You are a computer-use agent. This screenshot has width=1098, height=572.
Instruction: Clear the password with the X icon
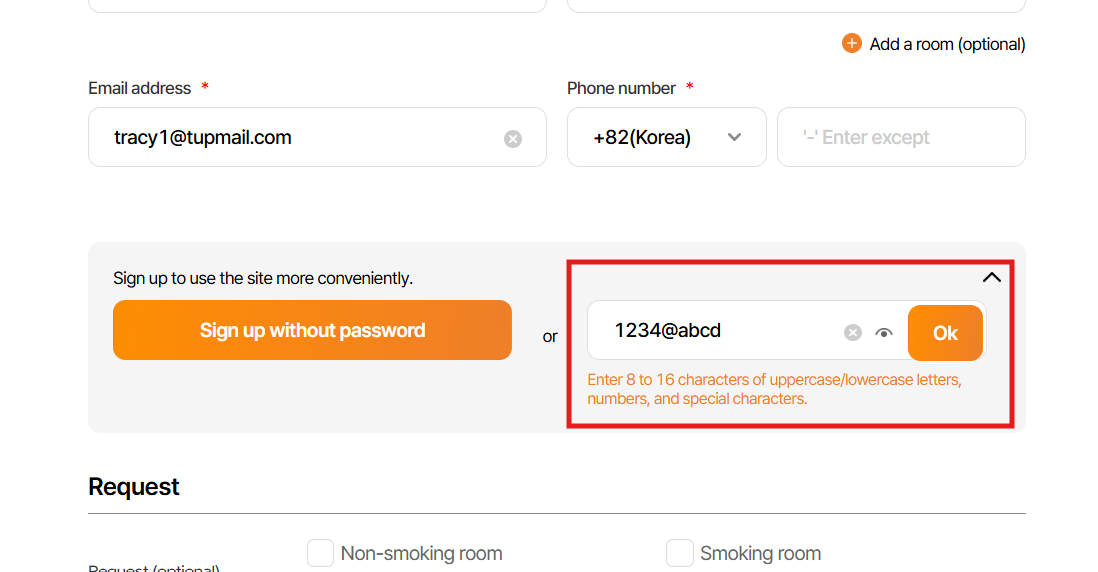coord(853,333)
